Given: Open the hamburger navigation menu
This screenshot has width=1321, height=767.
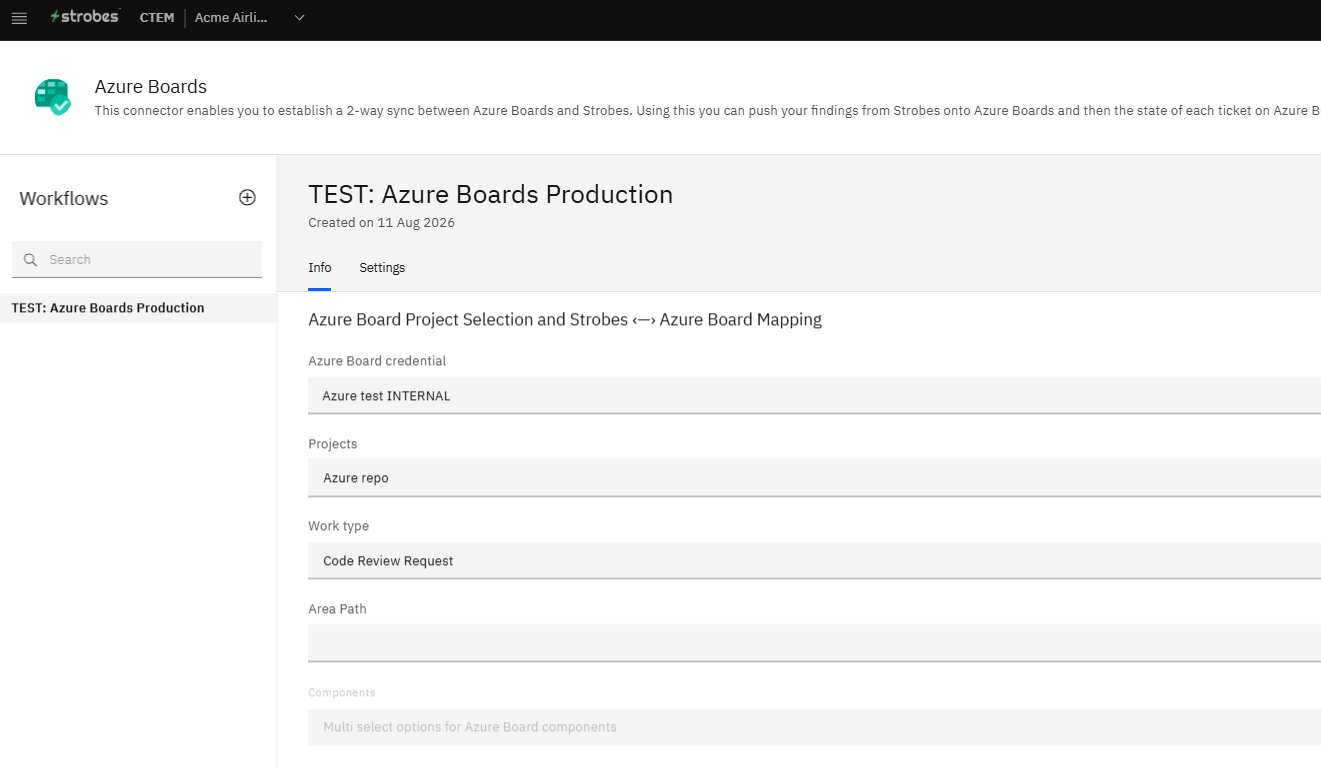Looking at the screenshot, I should click(19, 18).
